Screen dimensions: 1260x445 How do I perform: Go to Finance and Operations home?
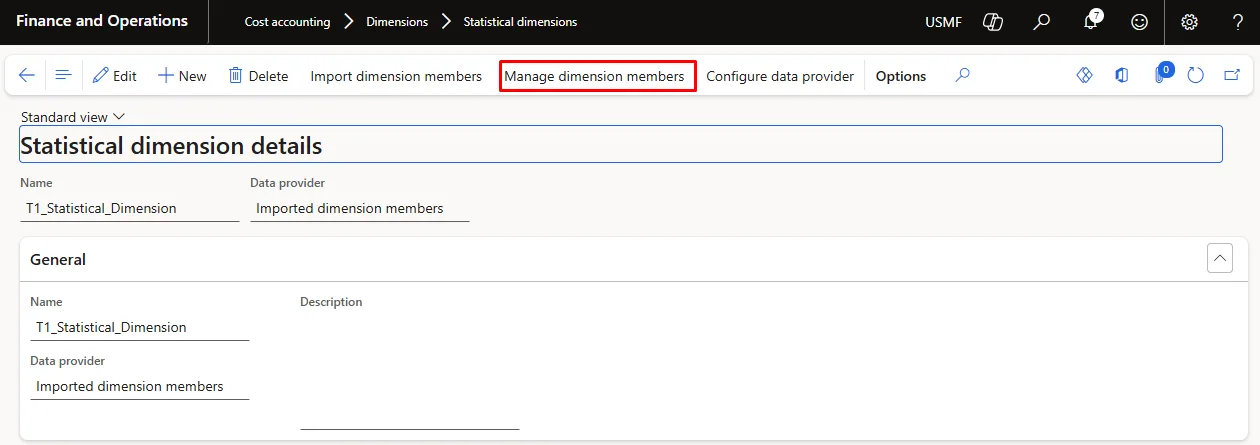[102, 21]
